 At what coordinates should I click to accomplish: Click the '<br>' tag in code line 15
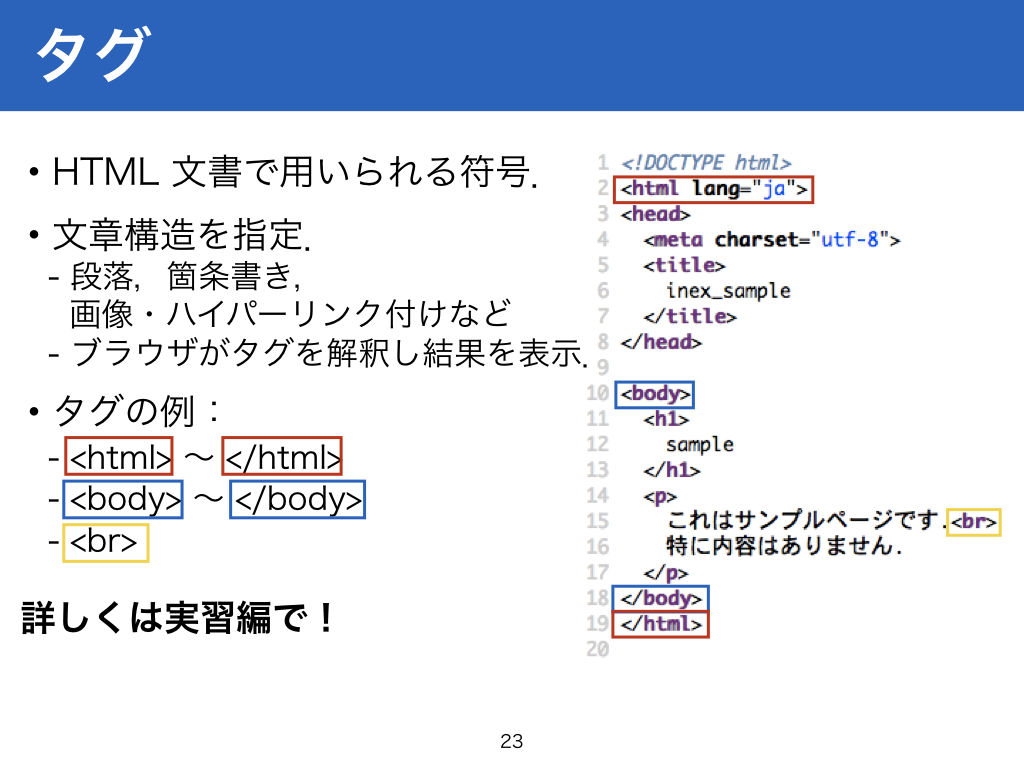[x=974, y=522]
